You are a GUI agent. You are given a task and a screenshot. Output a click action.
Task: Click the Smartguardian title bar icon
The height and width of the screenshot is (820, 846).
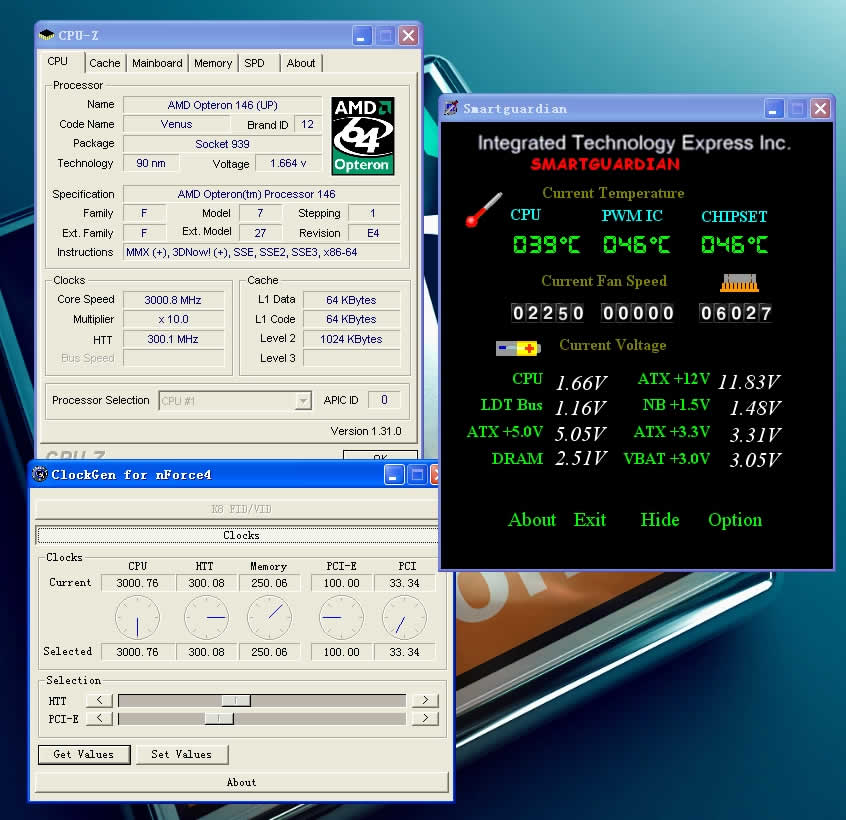pos(451,108)
